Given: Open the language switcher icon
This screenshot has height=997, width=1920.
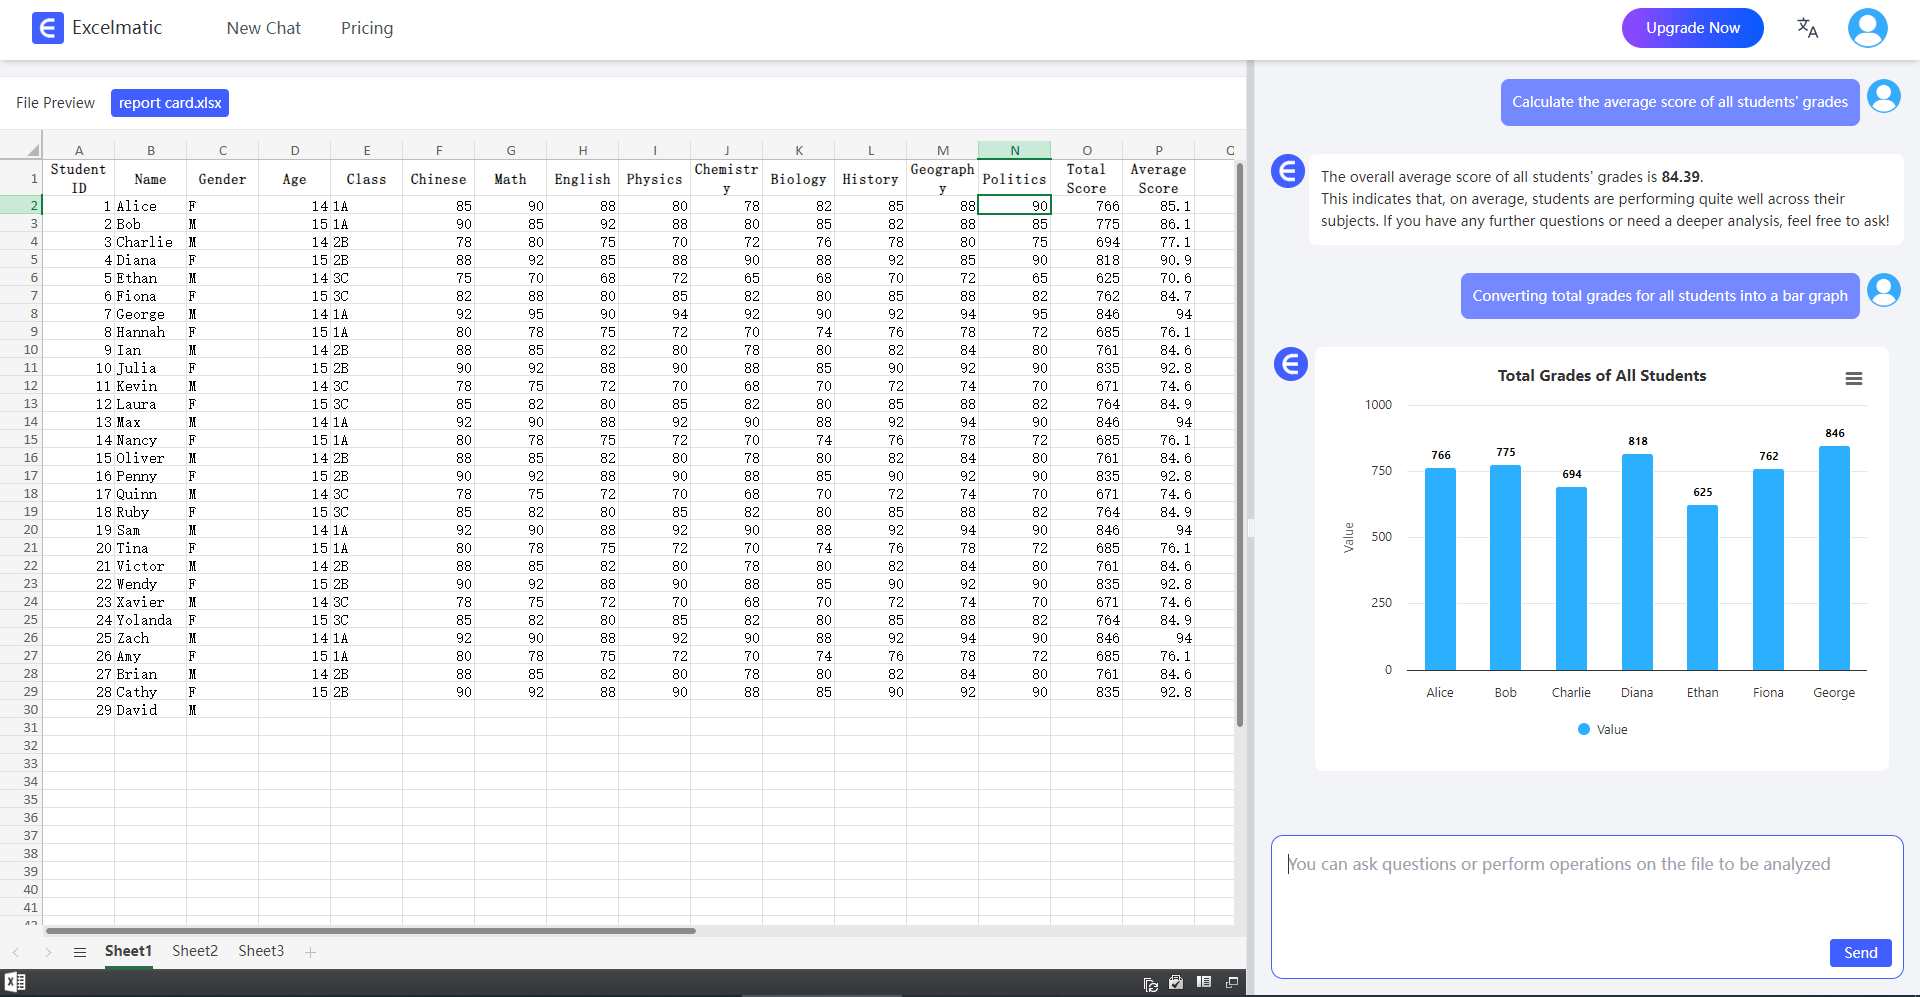Looking at the screenshot, I should 1808,28.
